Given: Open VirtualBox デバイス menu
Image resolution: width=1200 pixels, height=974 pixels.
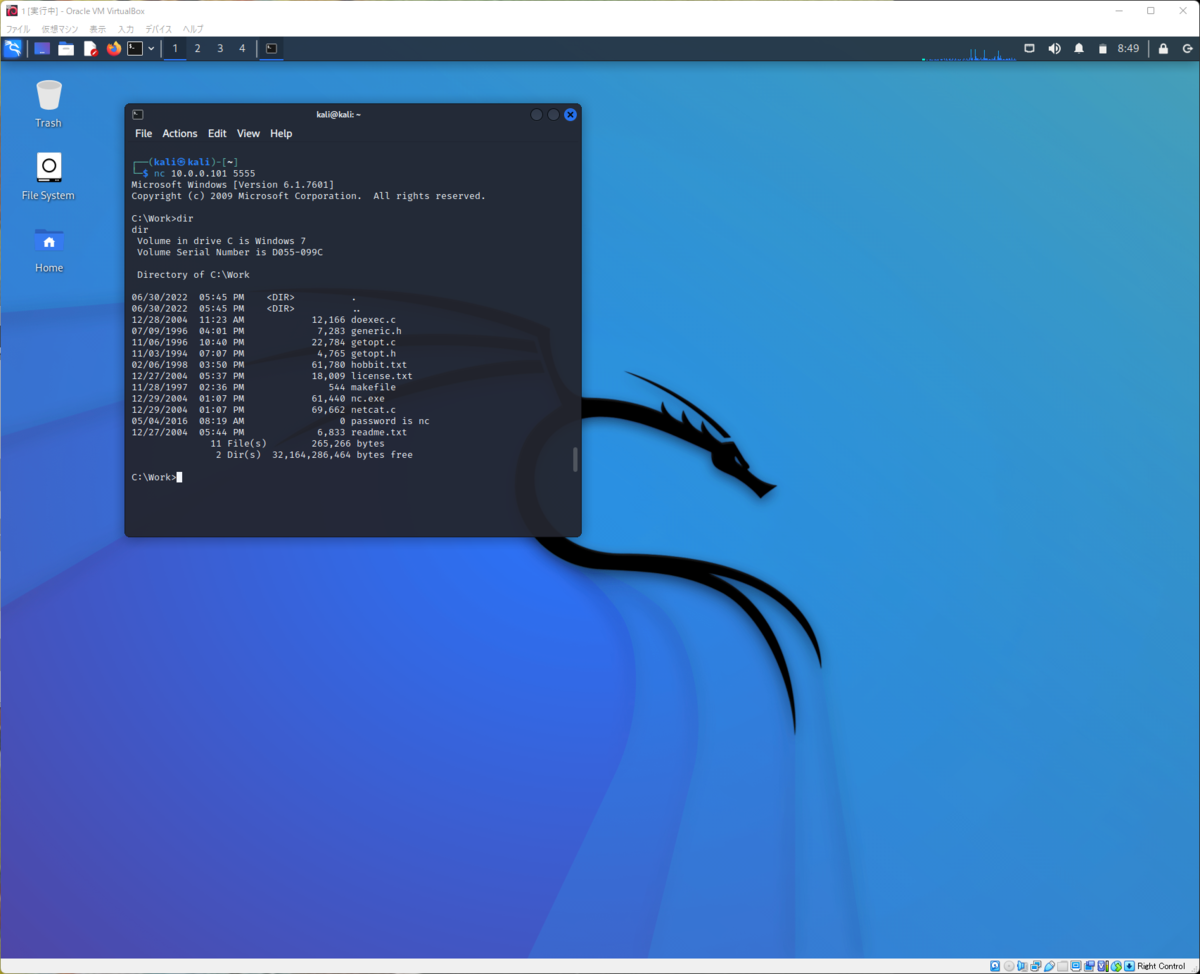Looking at the screenshot, I should coord(158,29).
